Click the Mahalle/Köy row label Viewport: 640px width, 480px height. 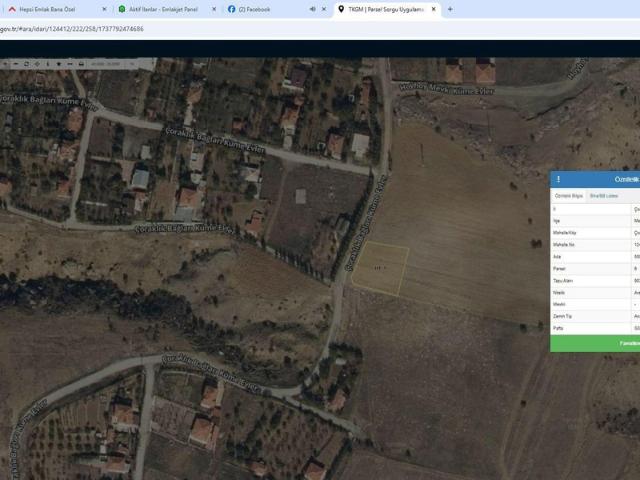pos(564,233)
